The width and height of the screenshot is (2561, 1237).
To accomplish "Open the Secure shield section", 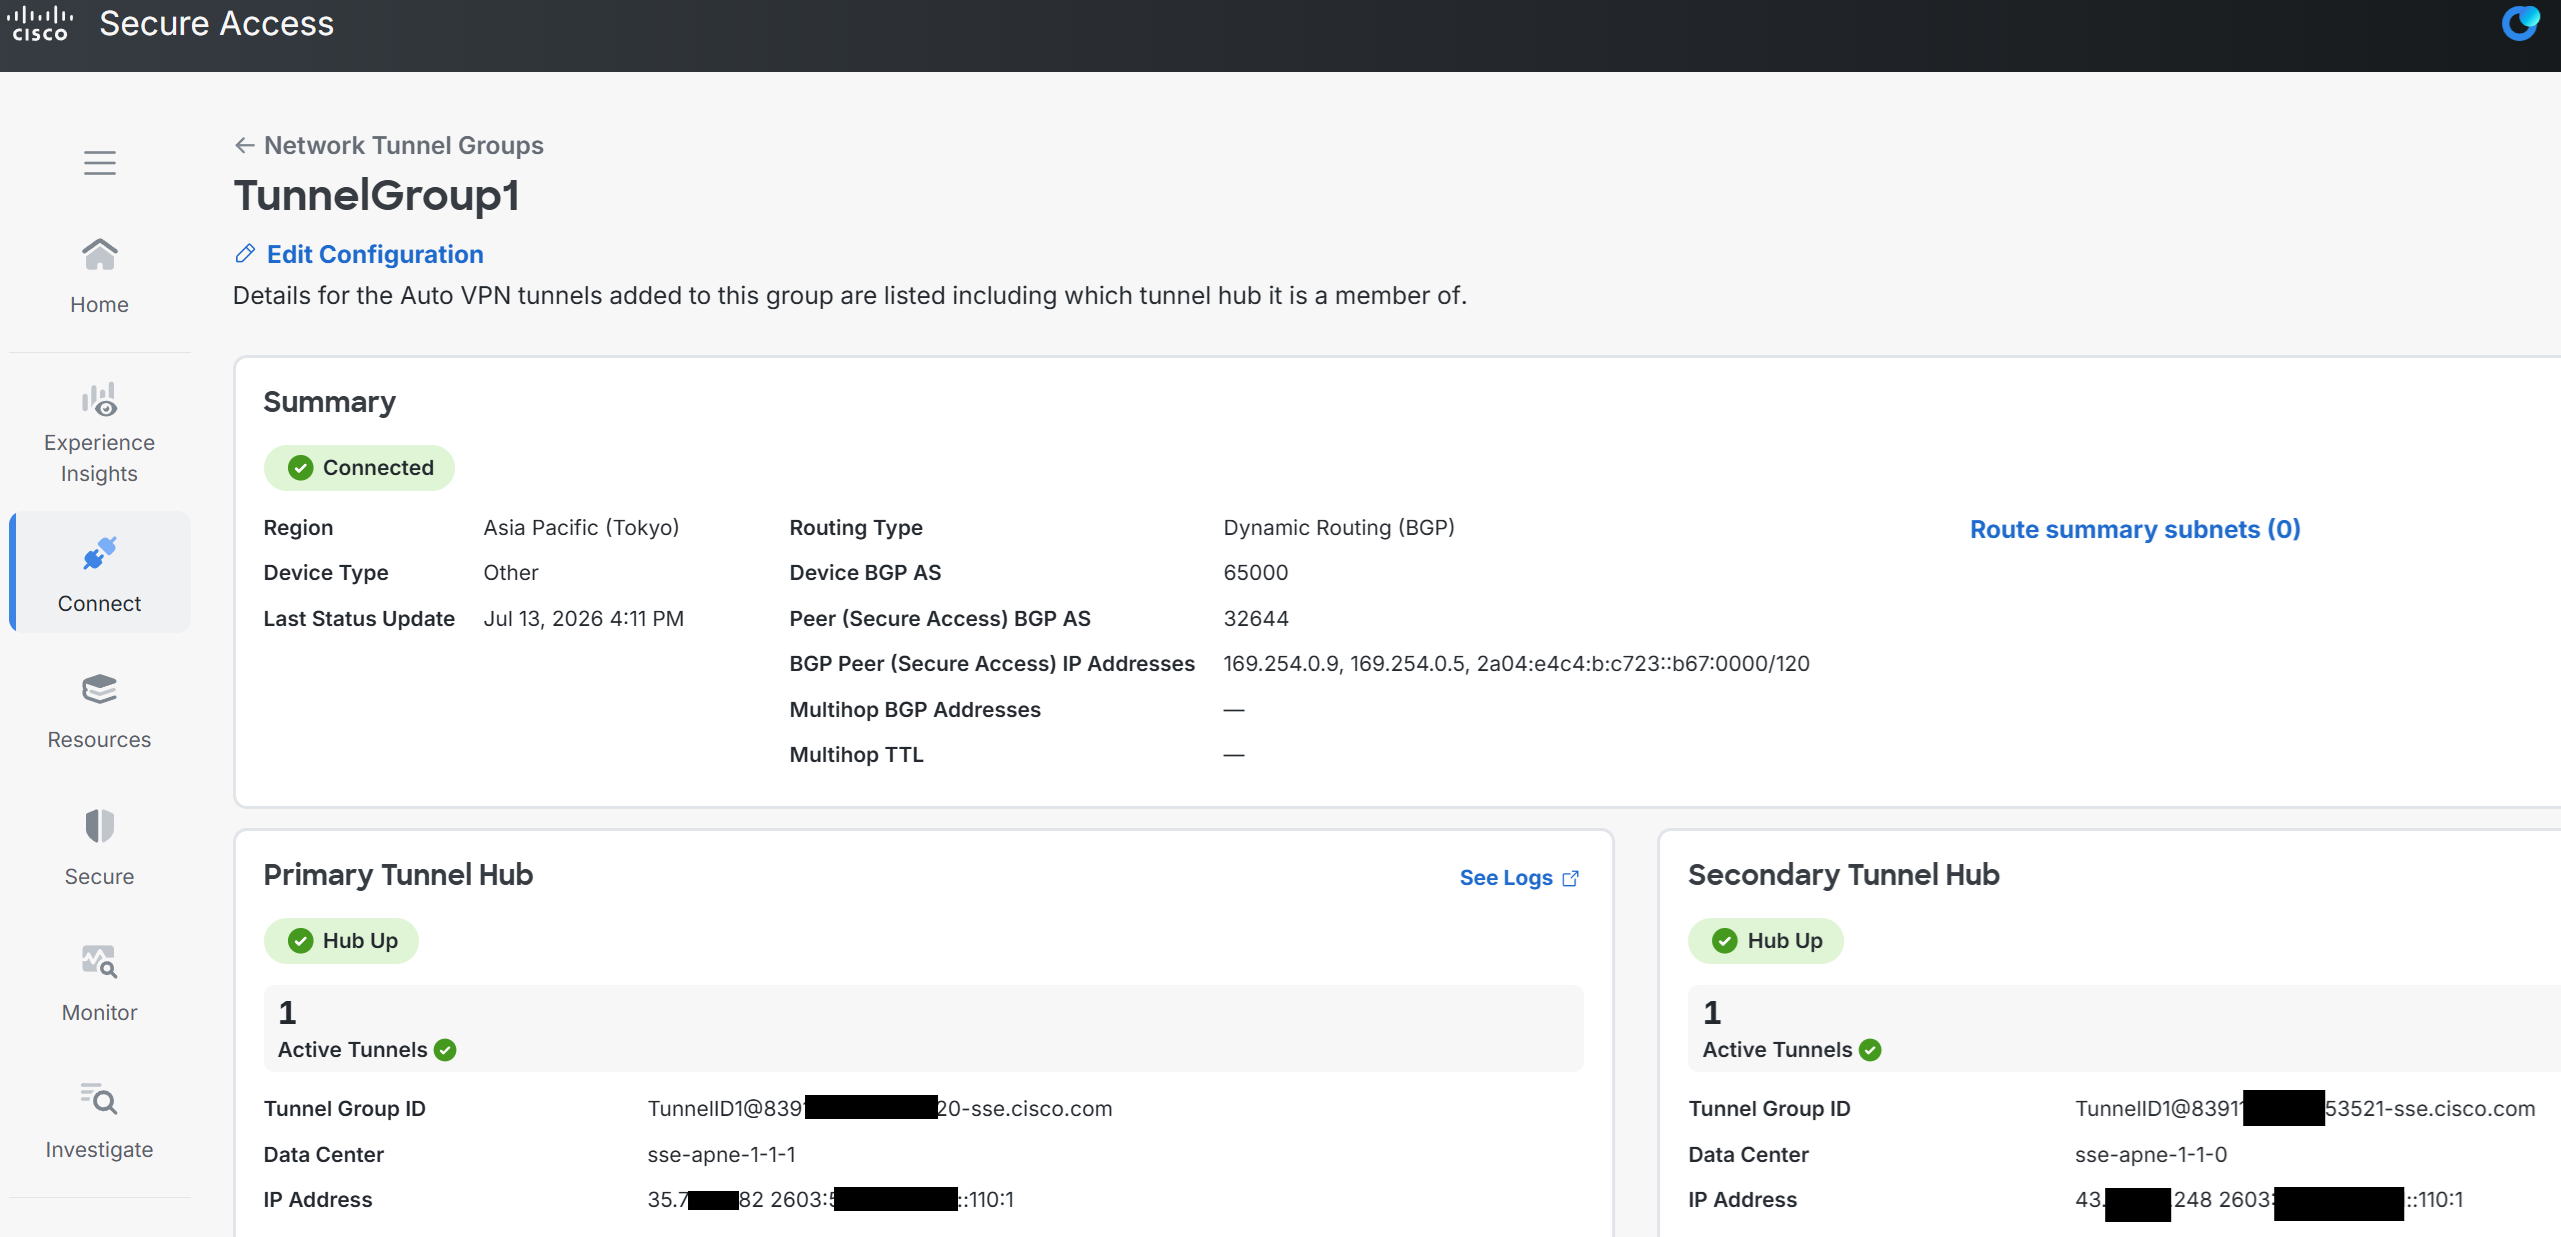I will tap(99, 848).
